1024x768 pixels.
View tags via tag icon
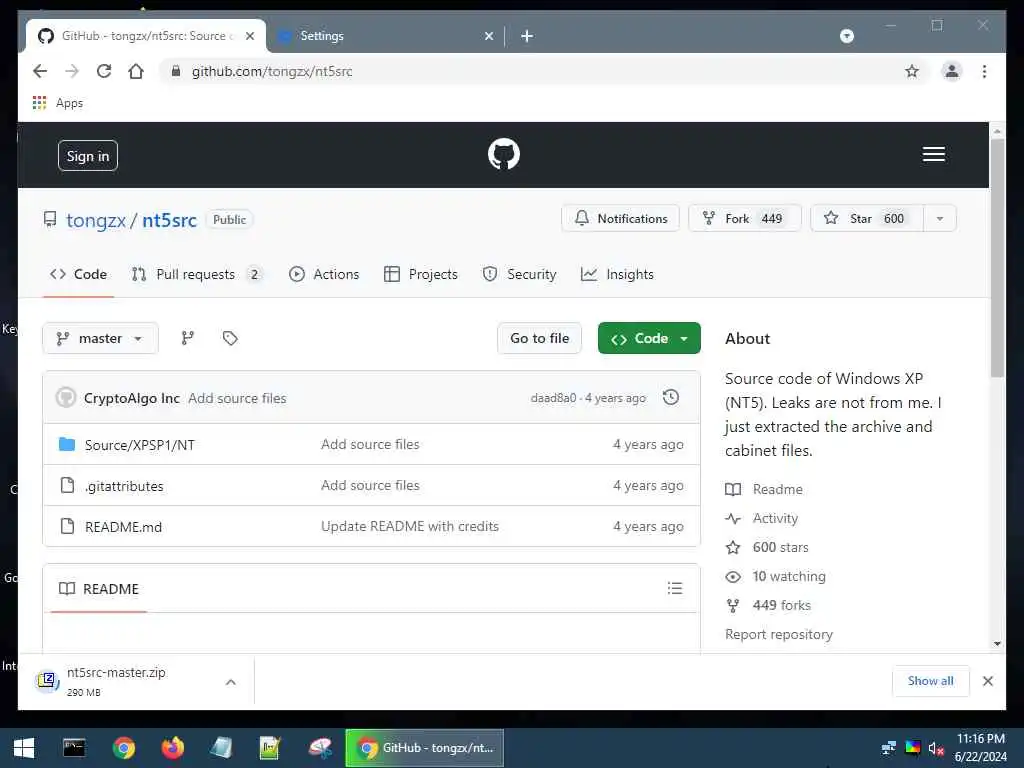(x=230, y=338)
